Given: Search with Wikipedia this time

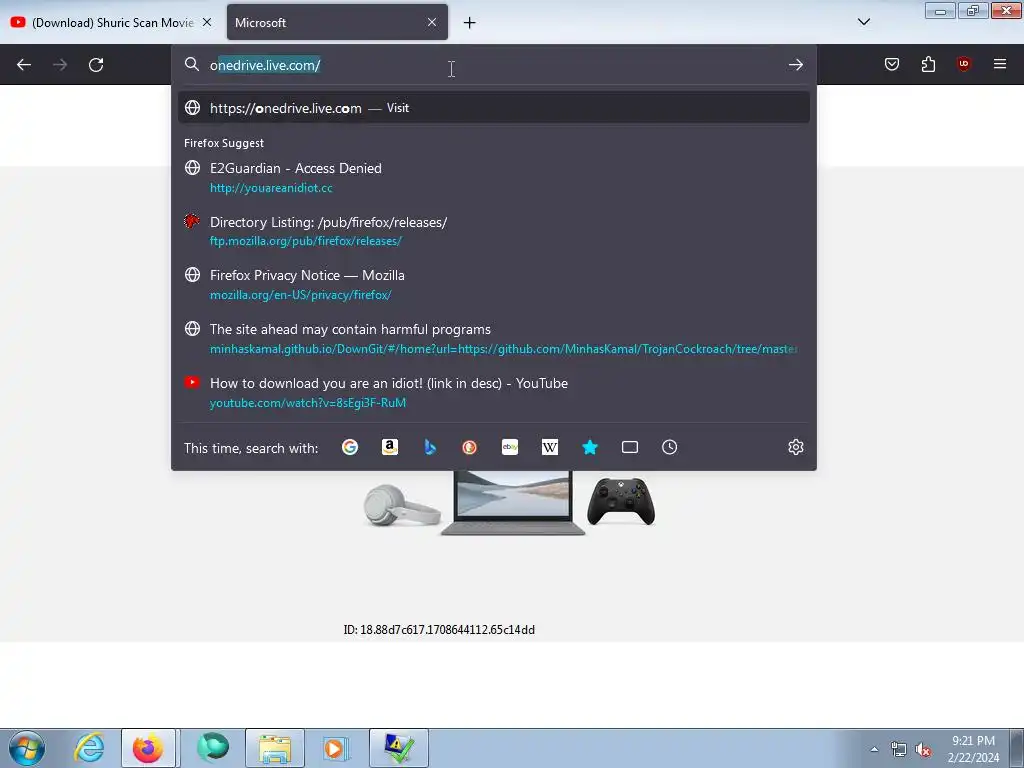Looking at the screenshot, I should pos(550,447).
